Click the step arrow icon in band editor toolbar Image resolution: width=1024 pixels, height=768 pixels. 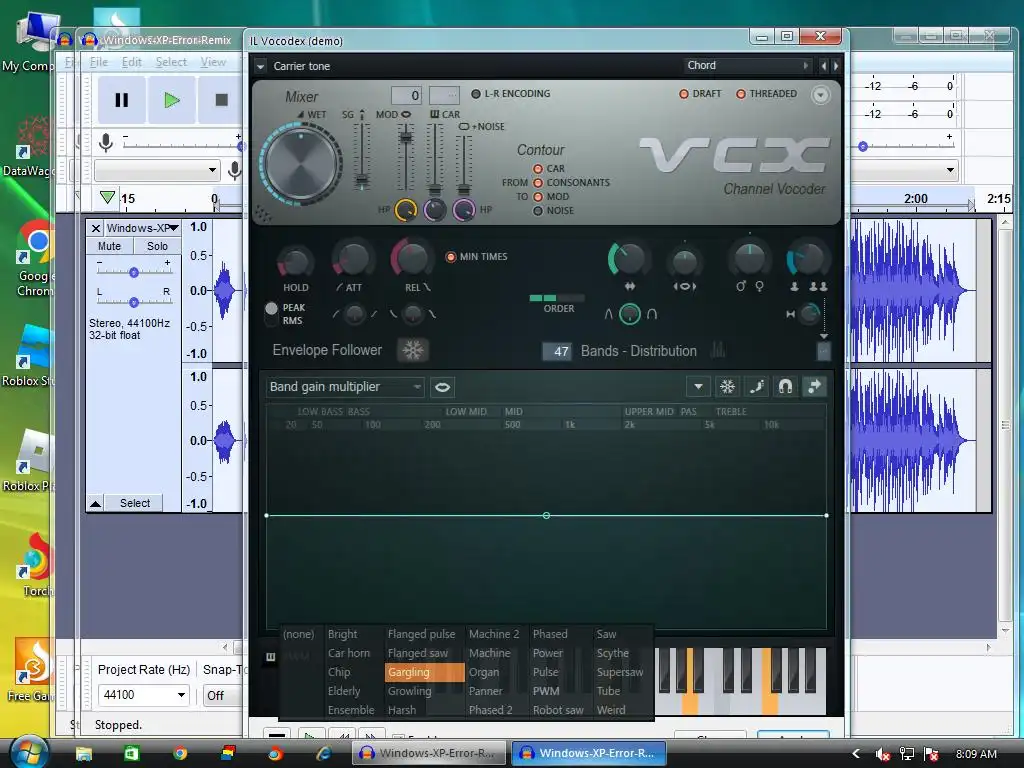[x=814, y=387]
